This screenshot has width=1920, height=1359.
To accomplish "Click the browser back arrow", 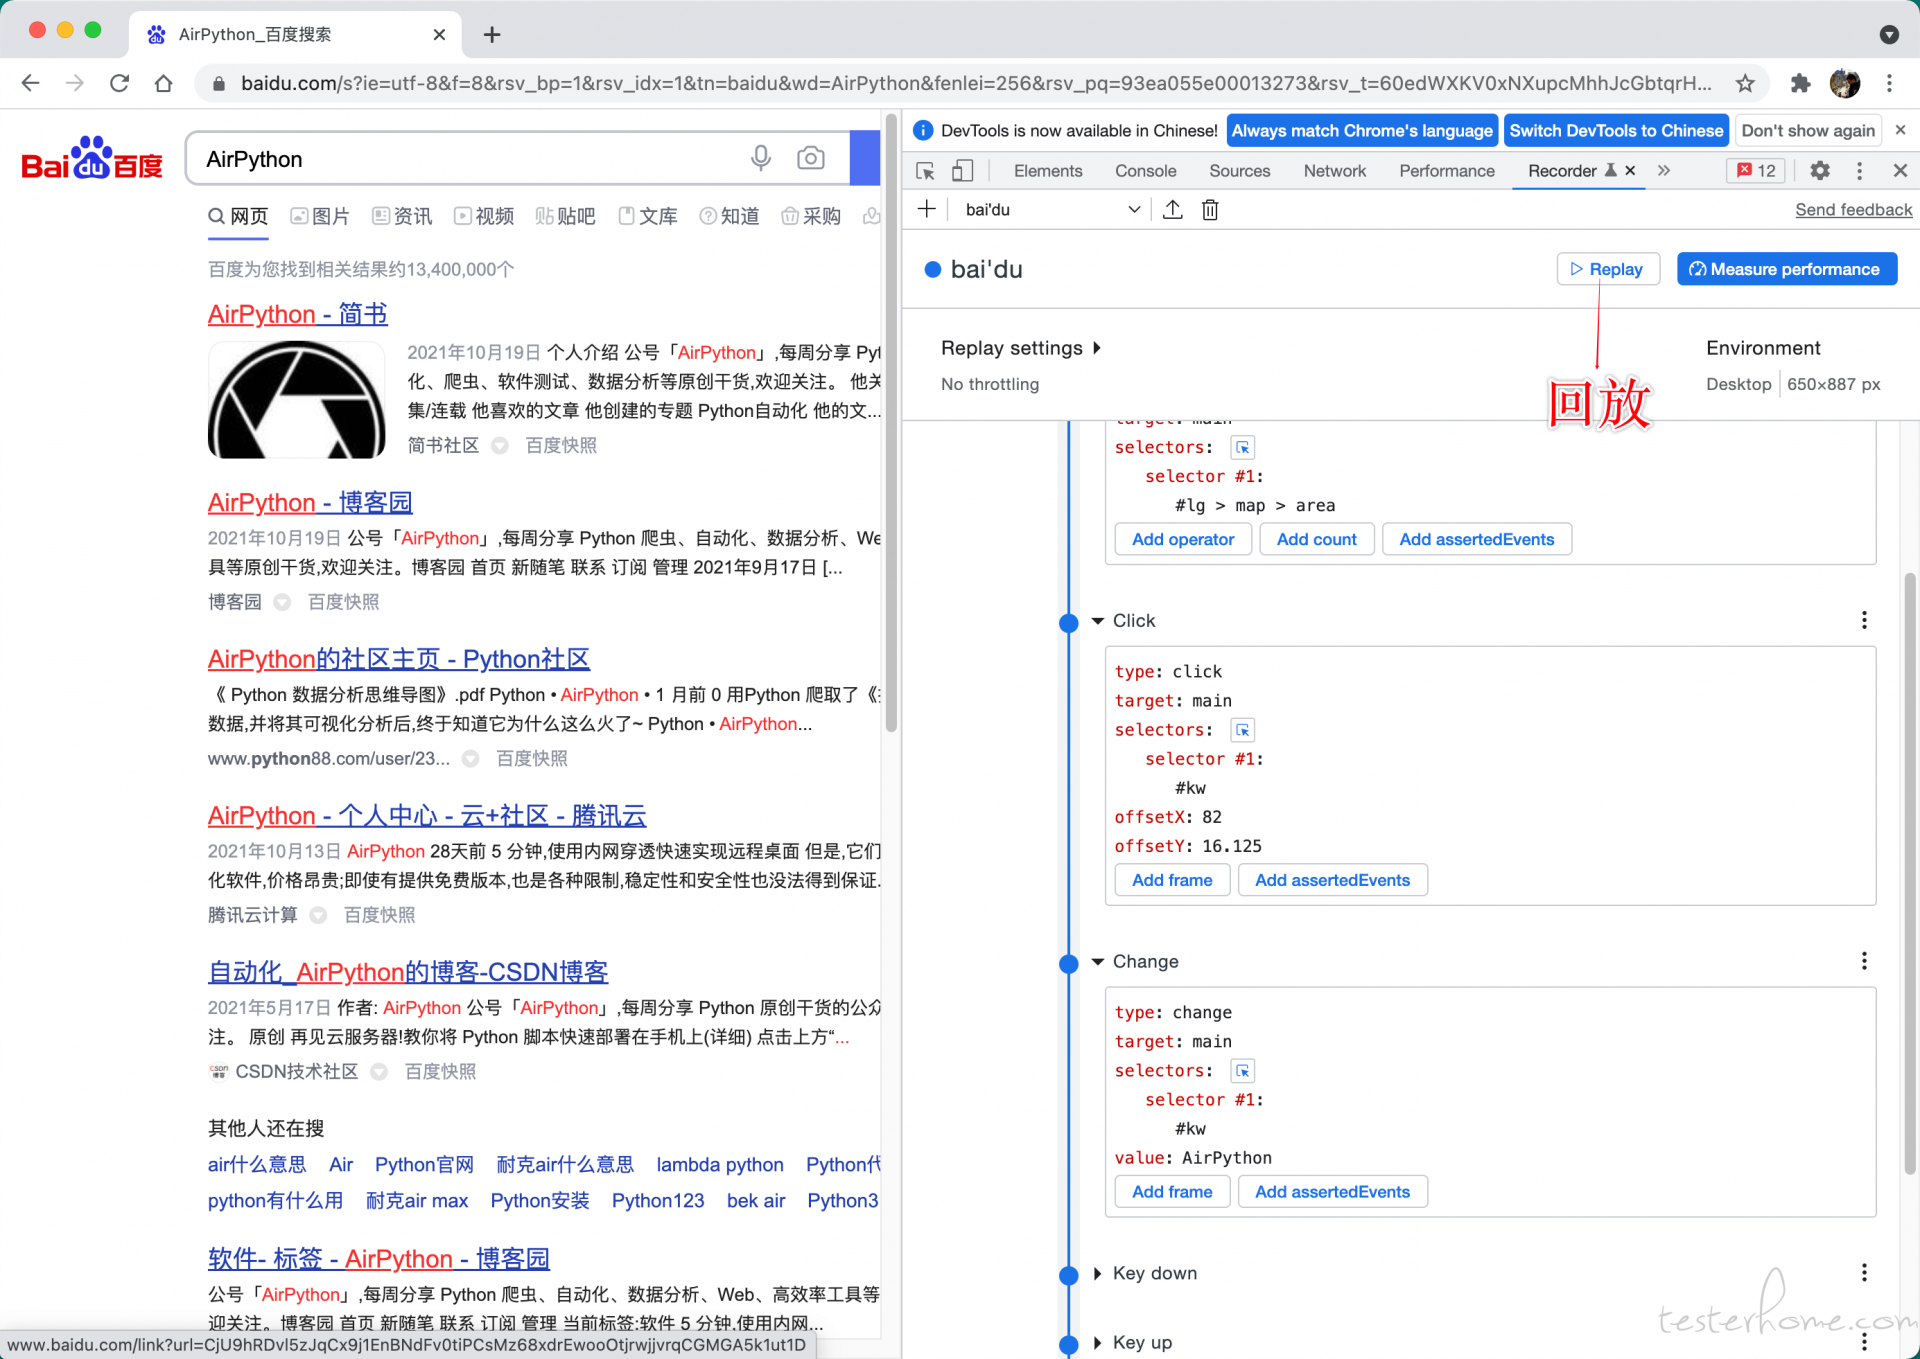I will pyautogui.click(x=31, y=83).
